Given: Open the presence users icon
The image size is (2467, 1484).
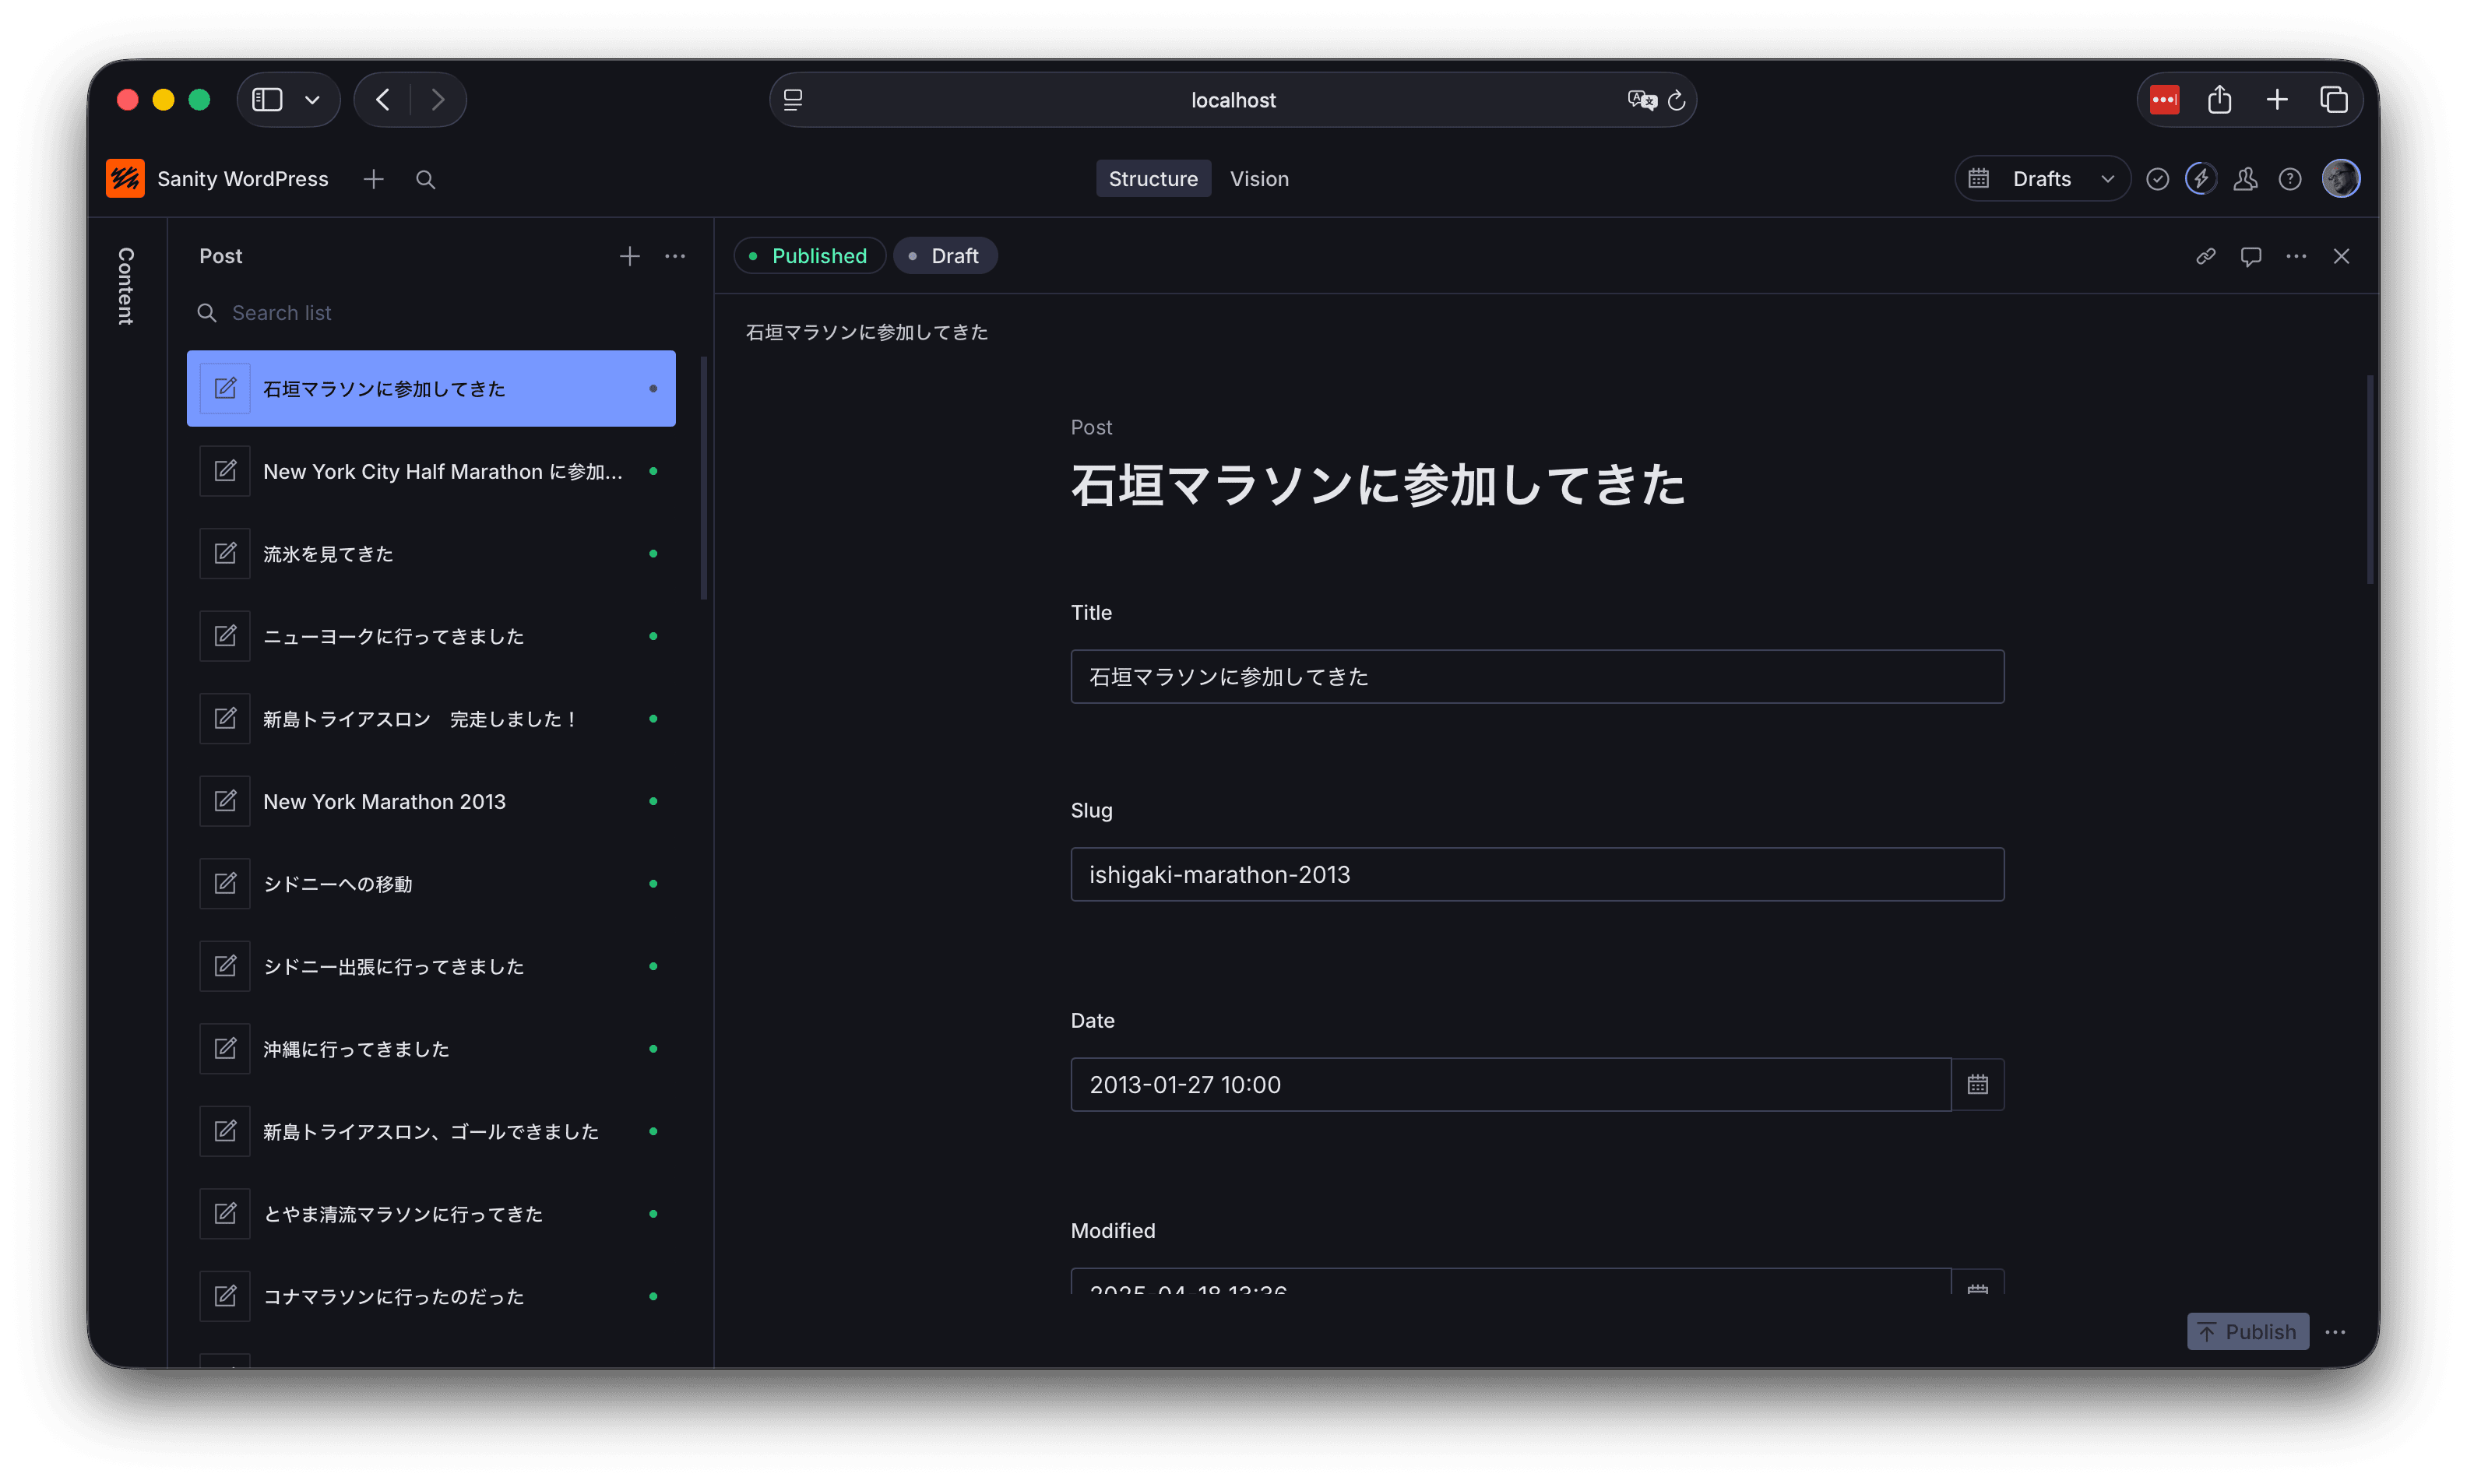Looking at the screenshot, I should coord(2245,179).
